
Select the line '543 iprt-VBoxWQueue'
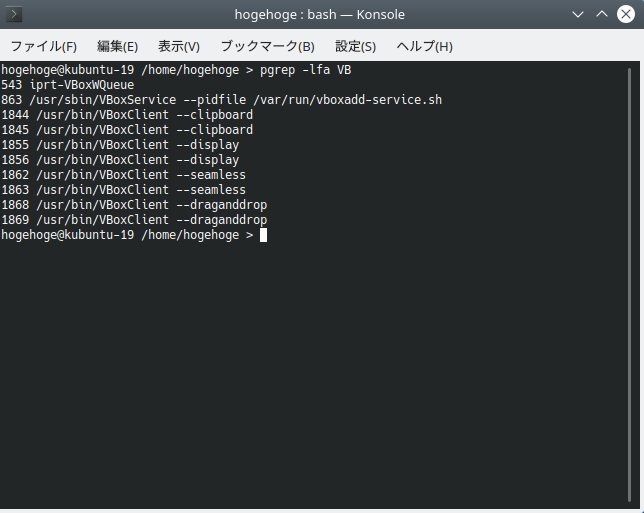tap(68, 85)
